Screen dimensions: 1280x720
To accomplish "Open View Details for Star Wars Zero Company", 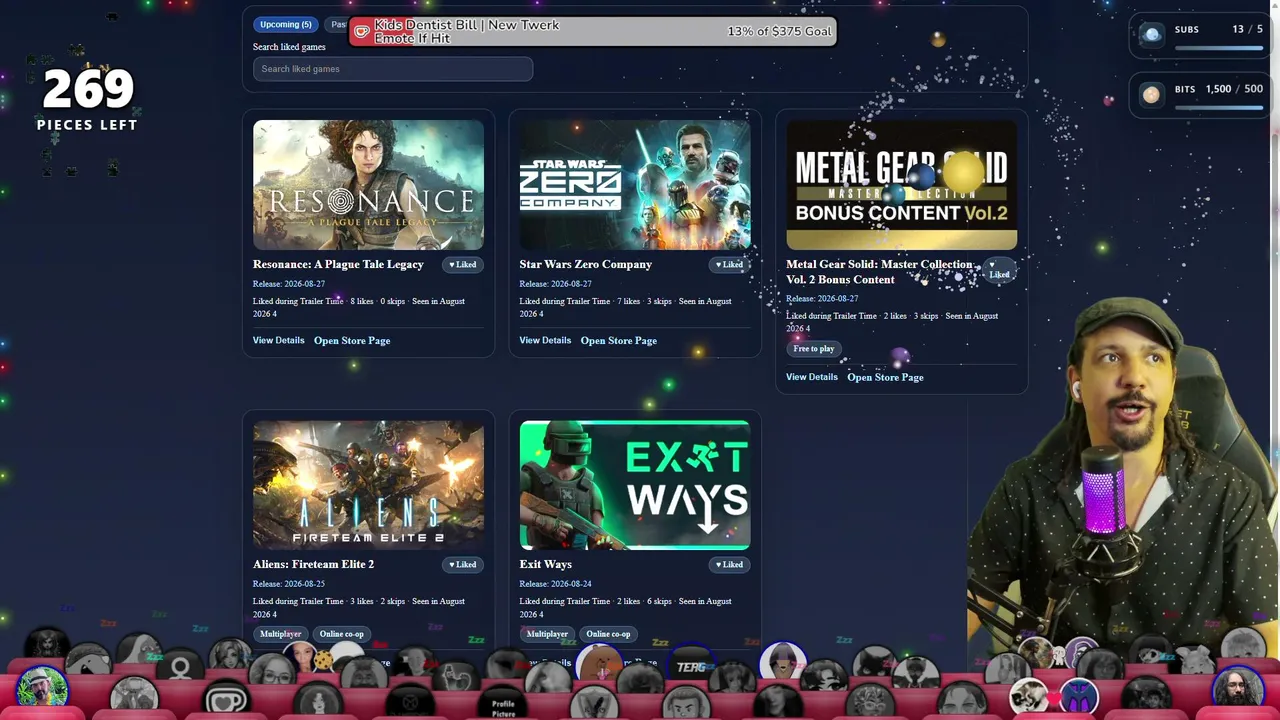I will tap(545, 340).
